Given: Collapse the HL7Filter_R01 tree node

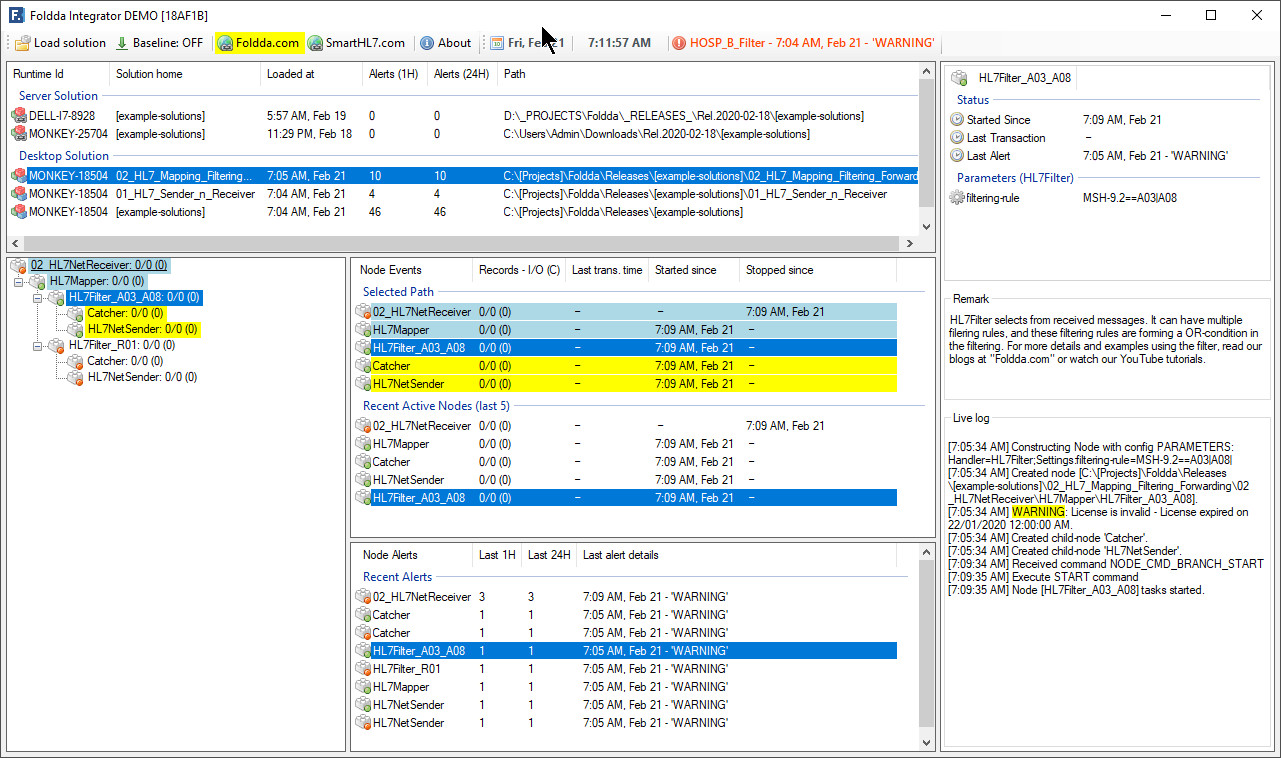Looking at the screenshot, I should click(38, 346).
